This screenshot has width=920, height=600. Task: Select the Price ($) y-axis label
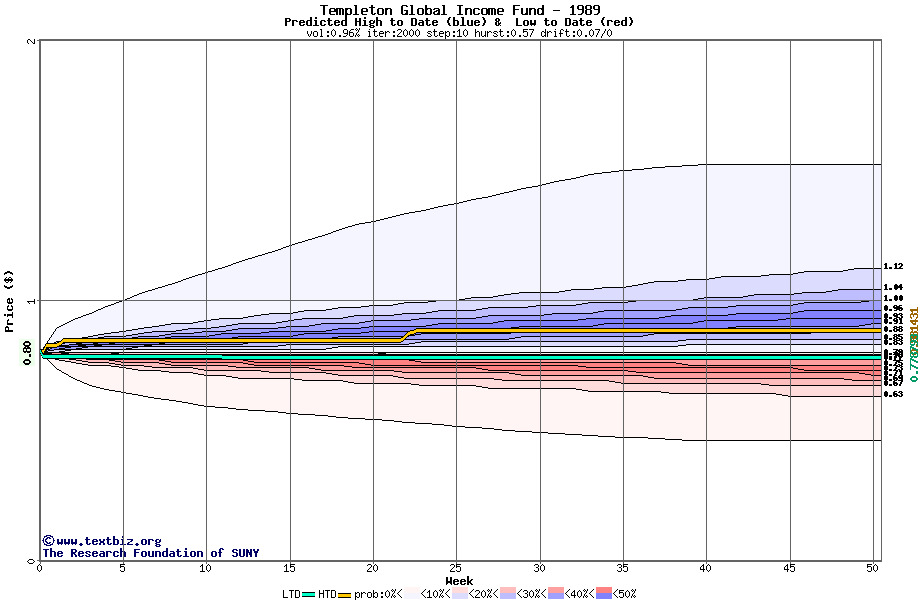10,300
